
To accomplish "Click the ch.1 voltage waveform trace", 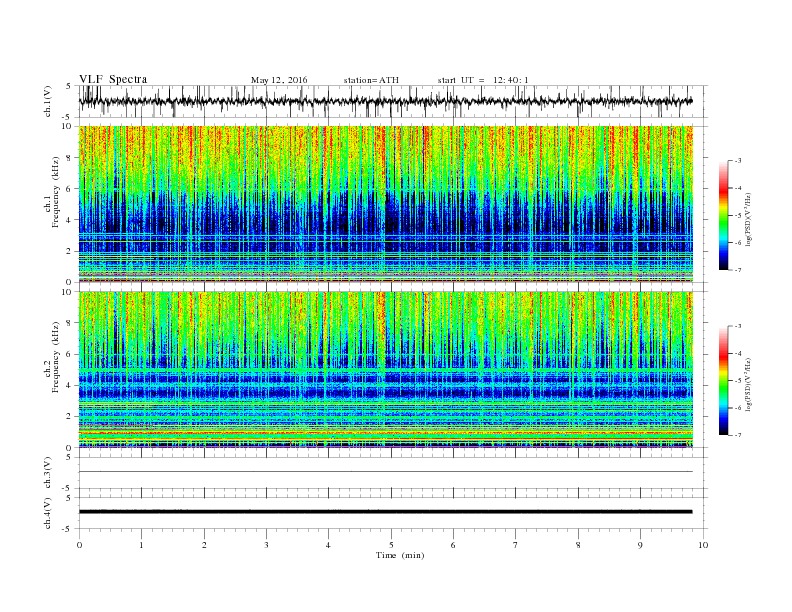I will click(385, 101).
